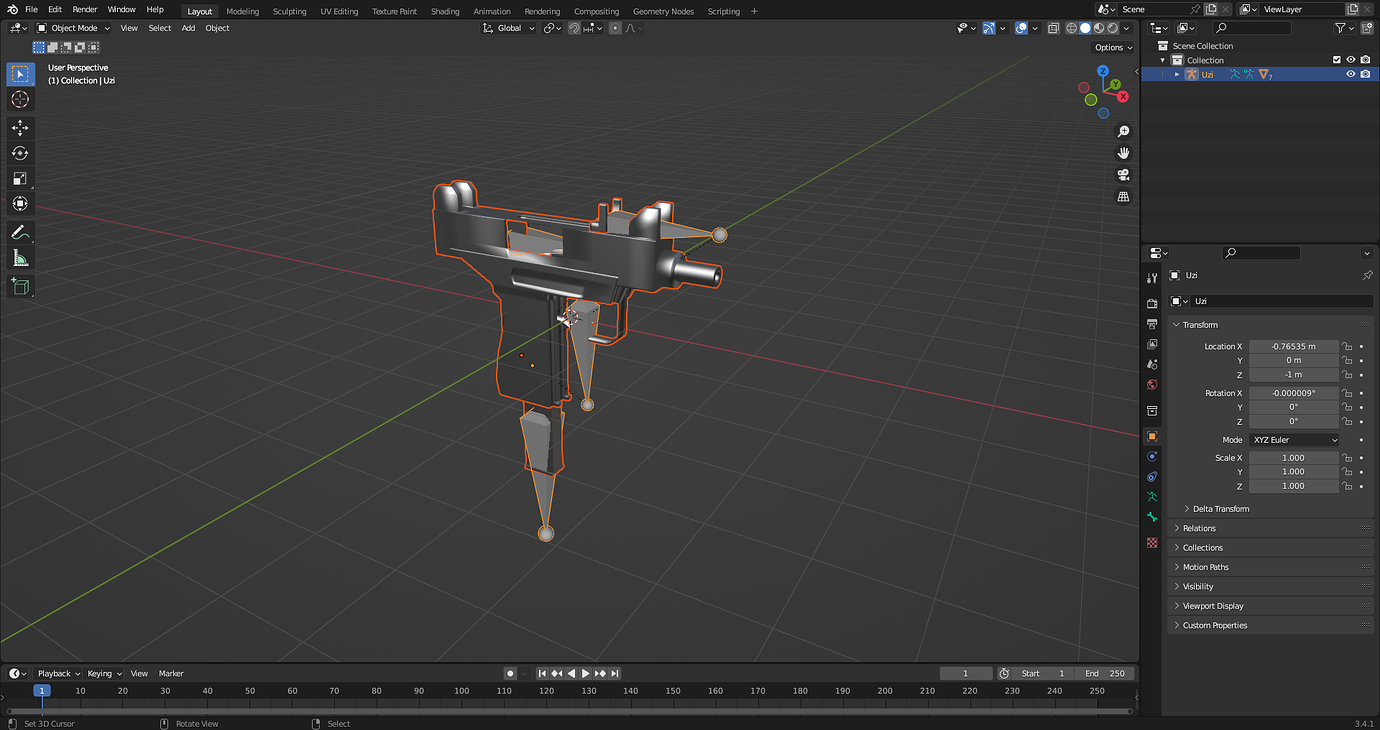
Task: Select the Annotate tool
Action: (x=20, y=233)
